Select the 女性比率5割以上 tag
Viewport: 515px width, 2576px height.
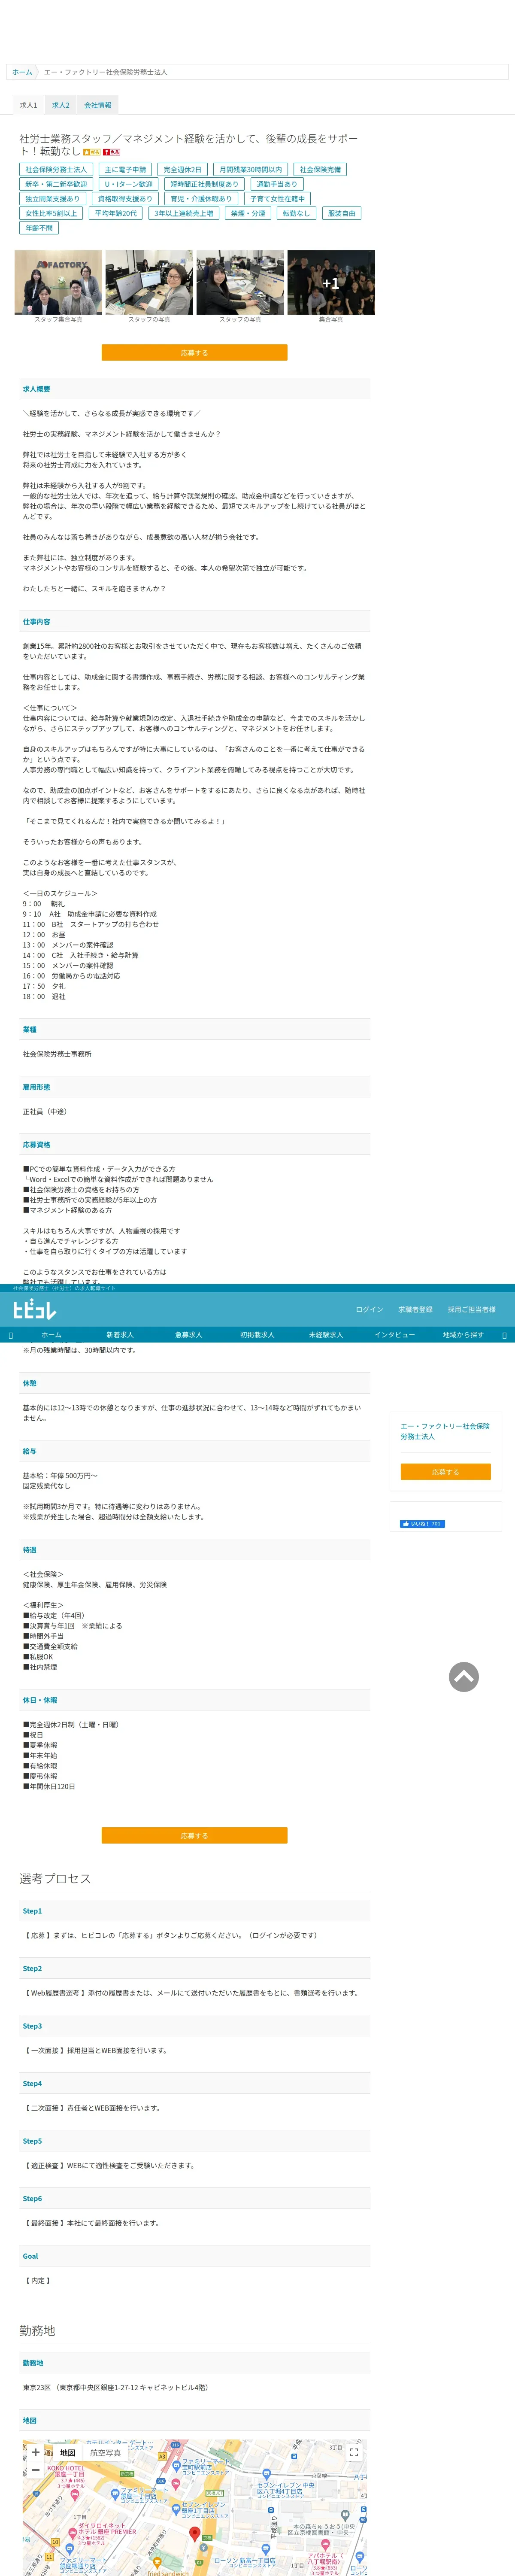click(x=51, y=213)
